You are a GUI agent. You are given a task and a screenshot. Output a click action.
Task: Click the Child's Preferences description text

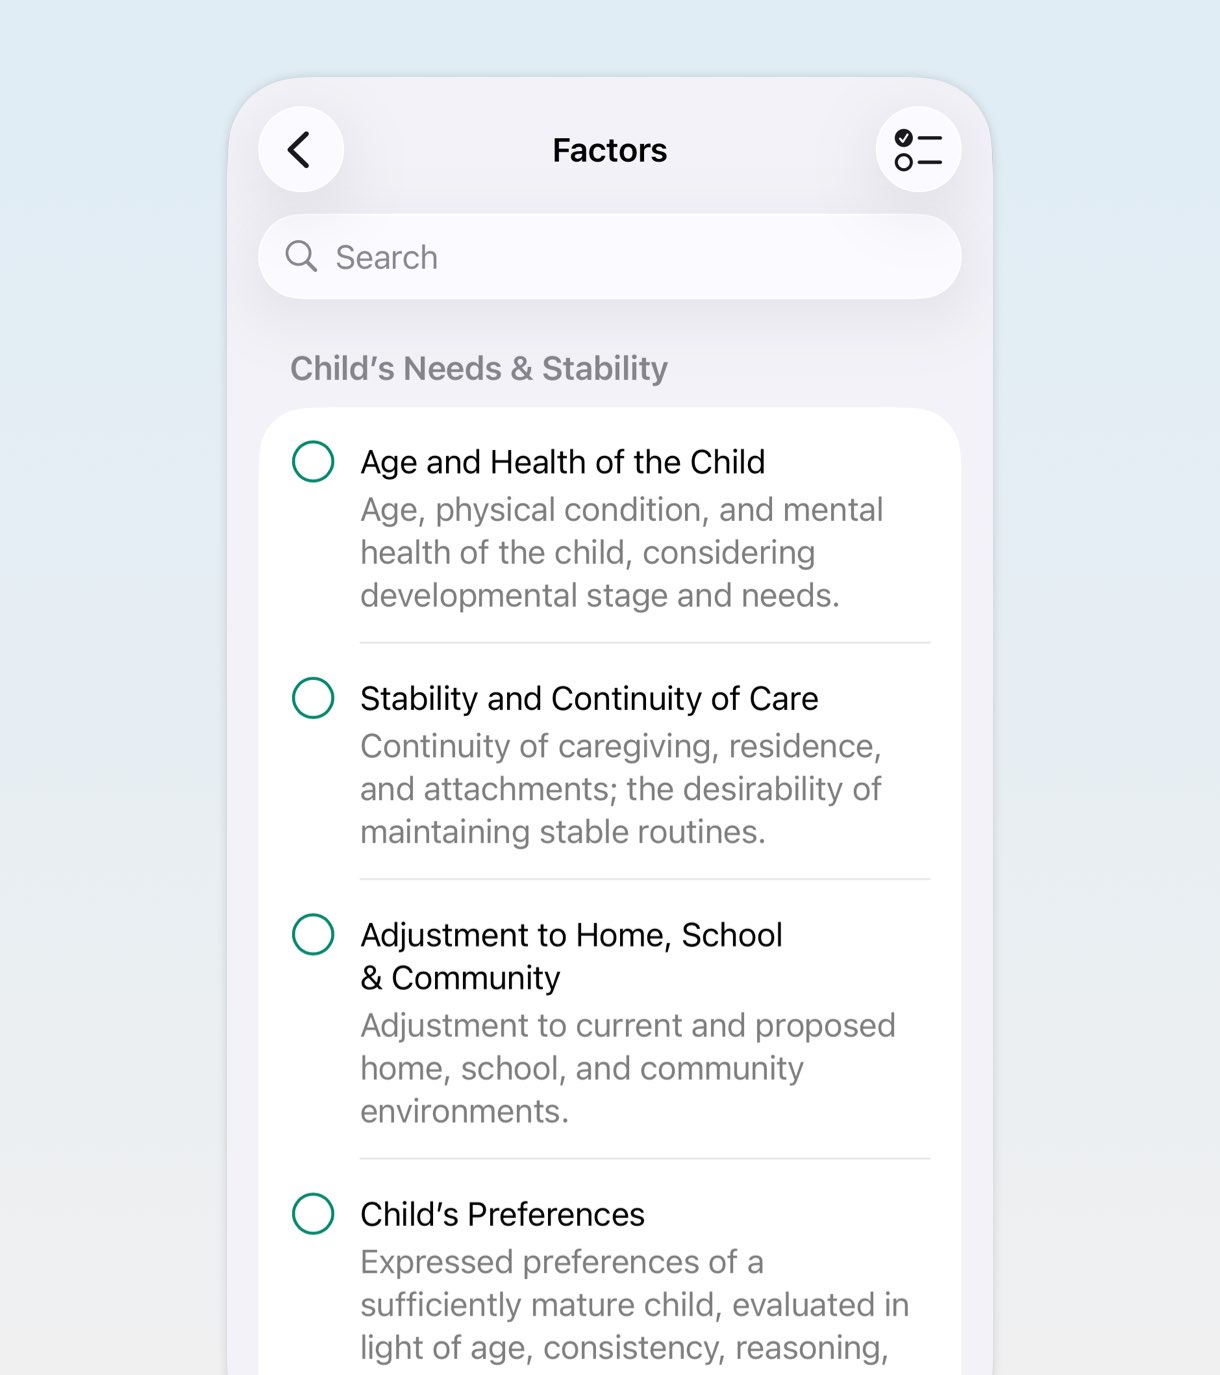pos(633,1305)
